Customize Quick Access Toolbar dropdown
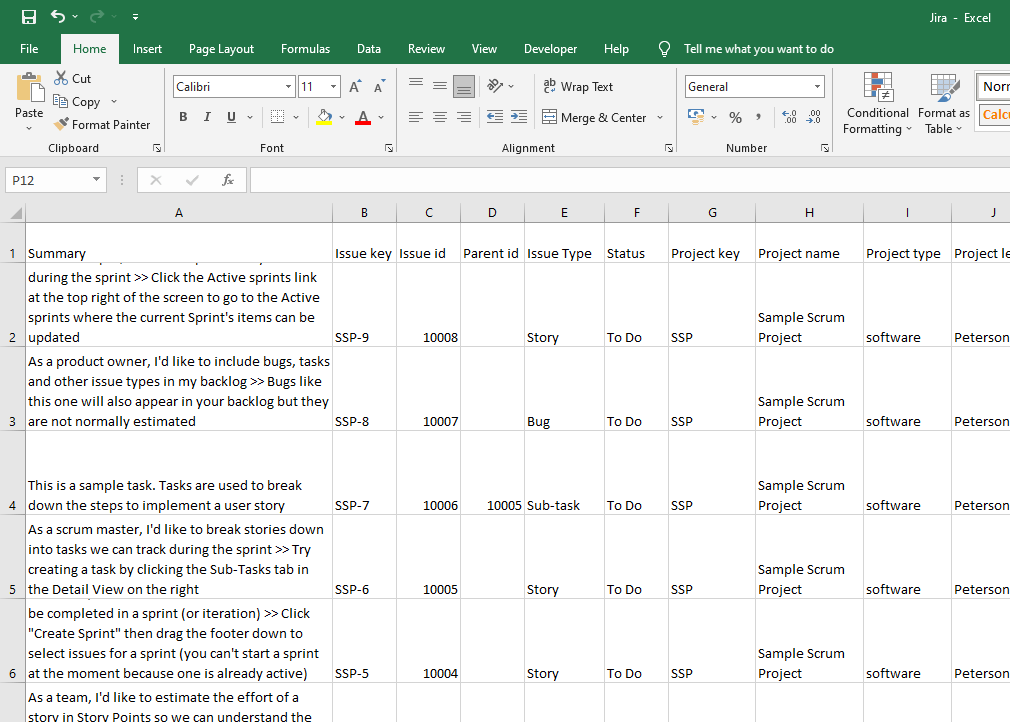Image resolution: width=1010 pixels, height=722 pixels. [135, 17]
